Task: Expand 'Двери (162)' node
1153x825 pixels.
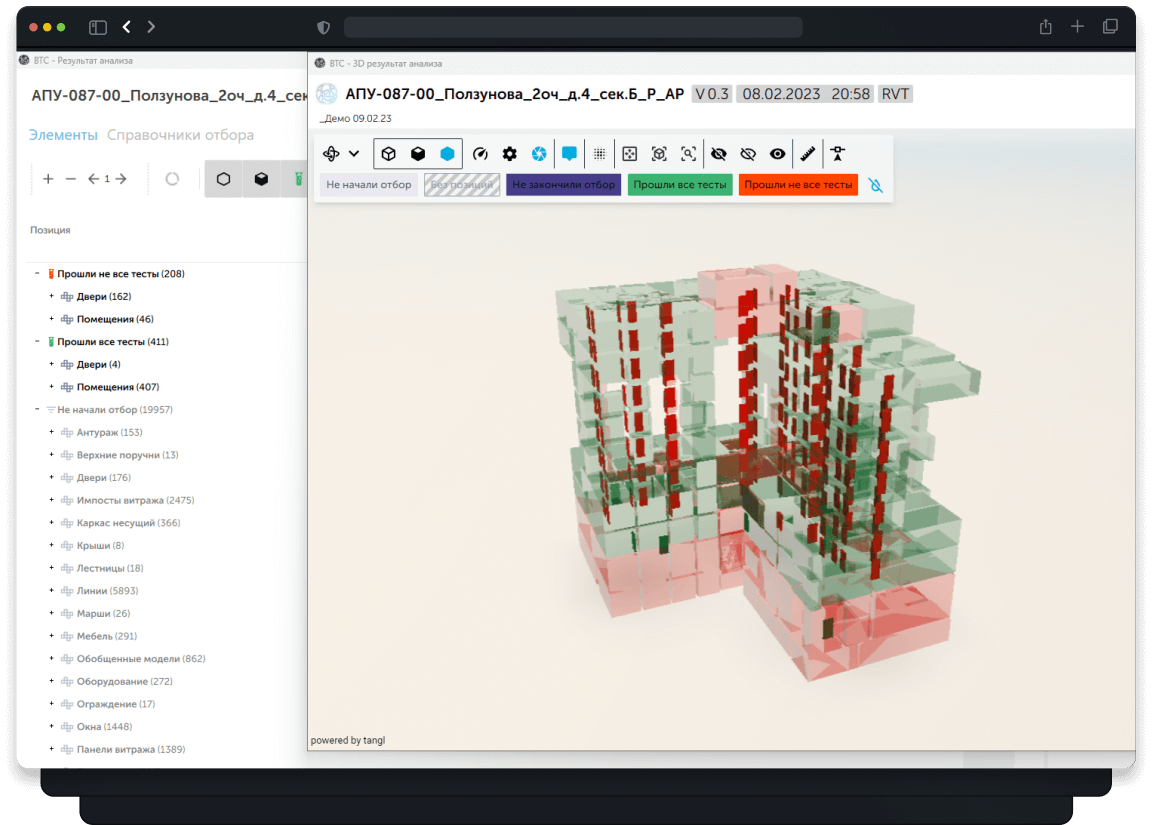Action: (x=51, y=296)
